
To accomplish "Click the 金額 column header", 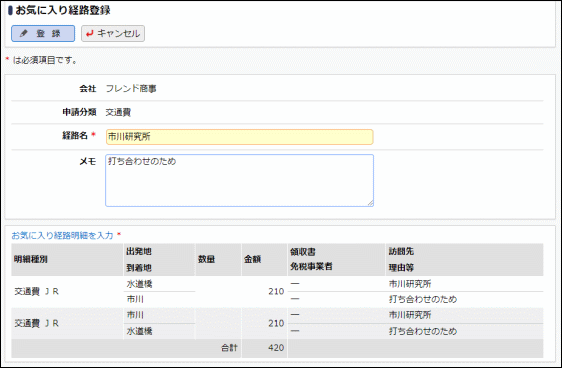I will tap(252, 259).
